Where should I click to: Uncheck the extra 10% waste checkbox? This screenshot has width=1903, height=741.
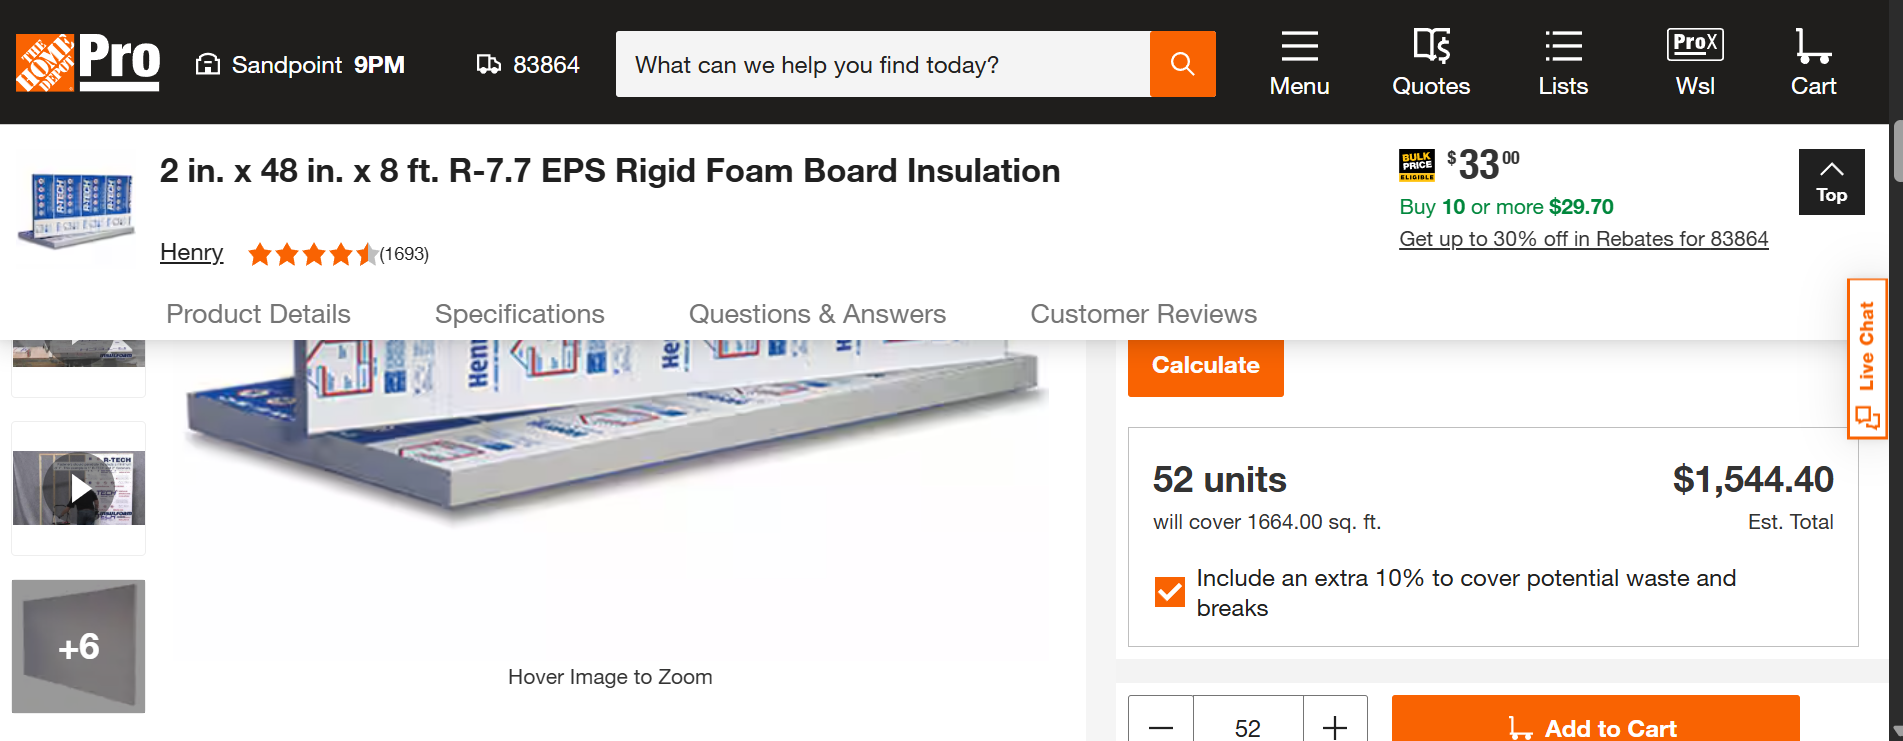point(1169,592)
